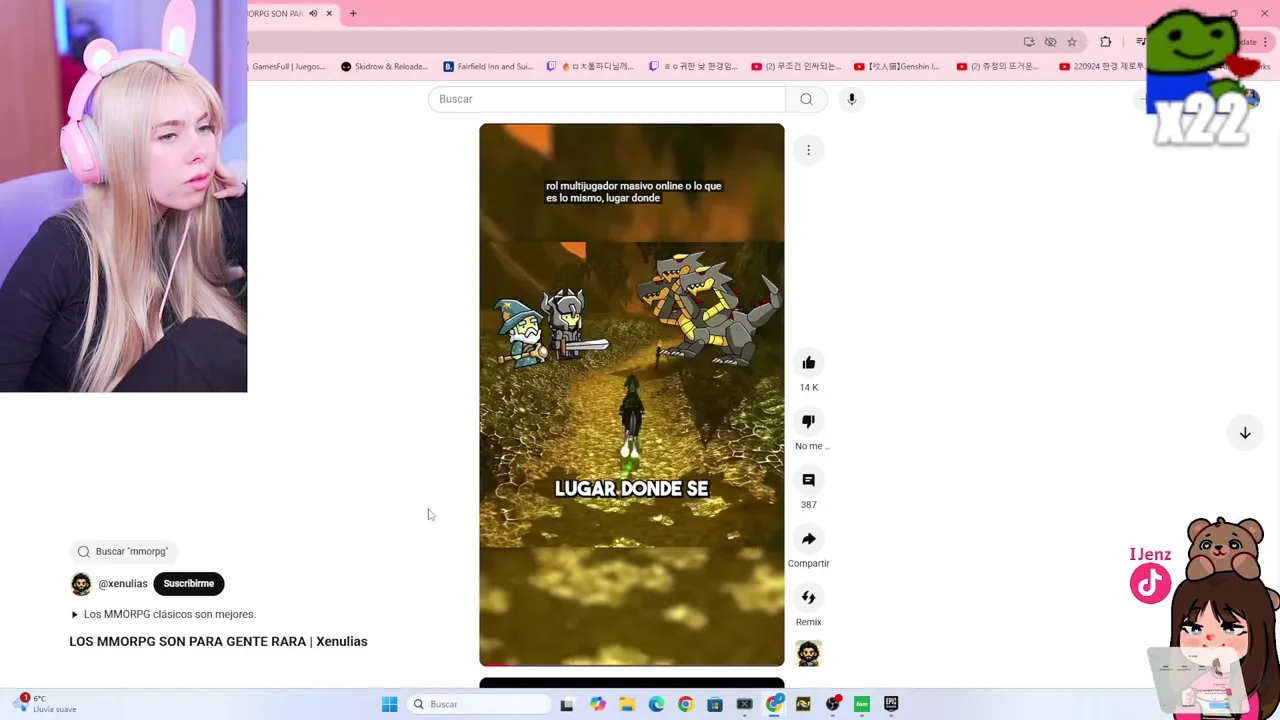Remix this Short
Viewport: 1280px width, 720px height.
click(x=808, y=598)
